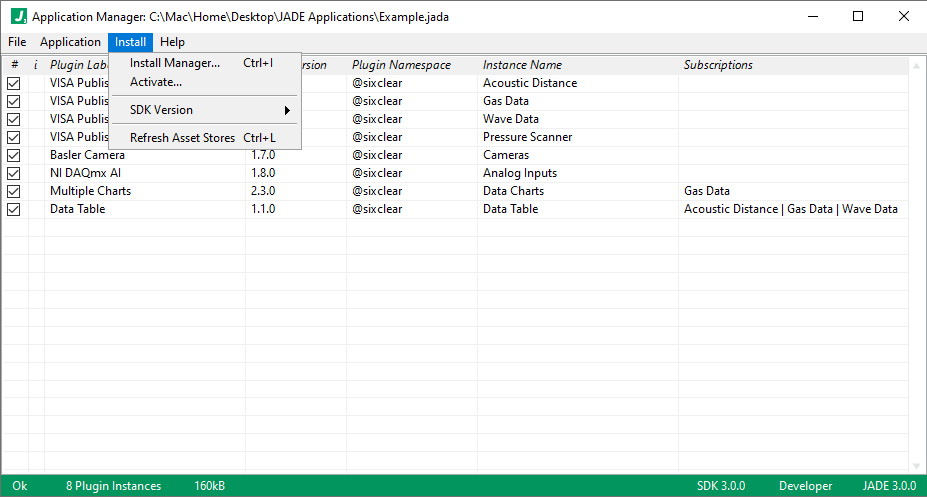This screenshot has height=497, width=927.
Task: Maximize the Application Manager window
Action: click(858, 17)
